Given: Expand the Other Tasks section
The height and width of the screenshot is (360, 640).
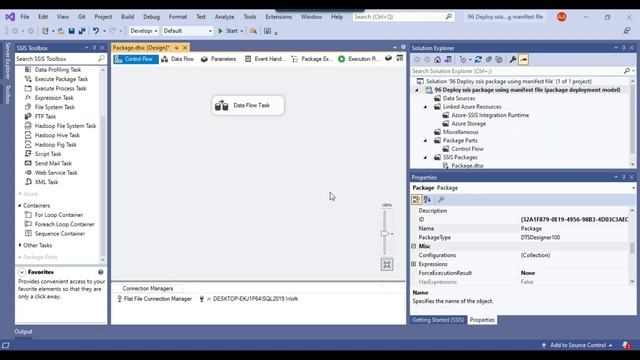Looking at the screenshot, I should (20, 245).
